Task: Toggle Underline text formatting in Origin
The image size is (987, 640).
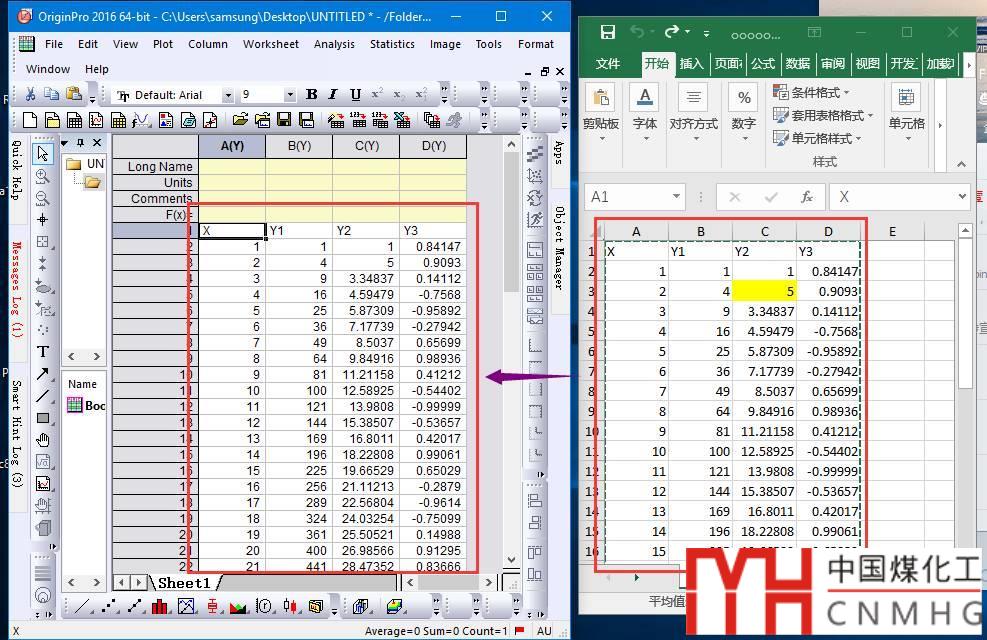Action: pyautogui.click(x=355, y=95)
